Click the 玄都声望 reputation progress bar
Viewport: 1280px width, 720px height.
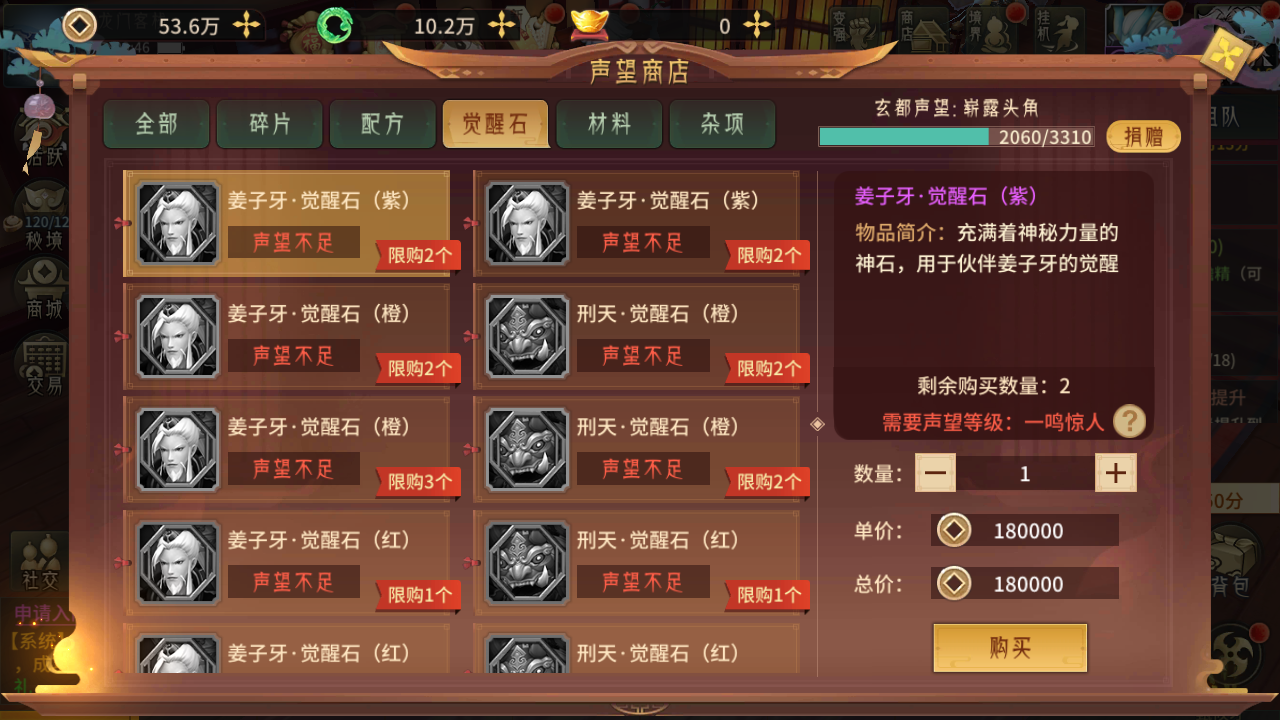pyautogui.click(x=956, y=137)
